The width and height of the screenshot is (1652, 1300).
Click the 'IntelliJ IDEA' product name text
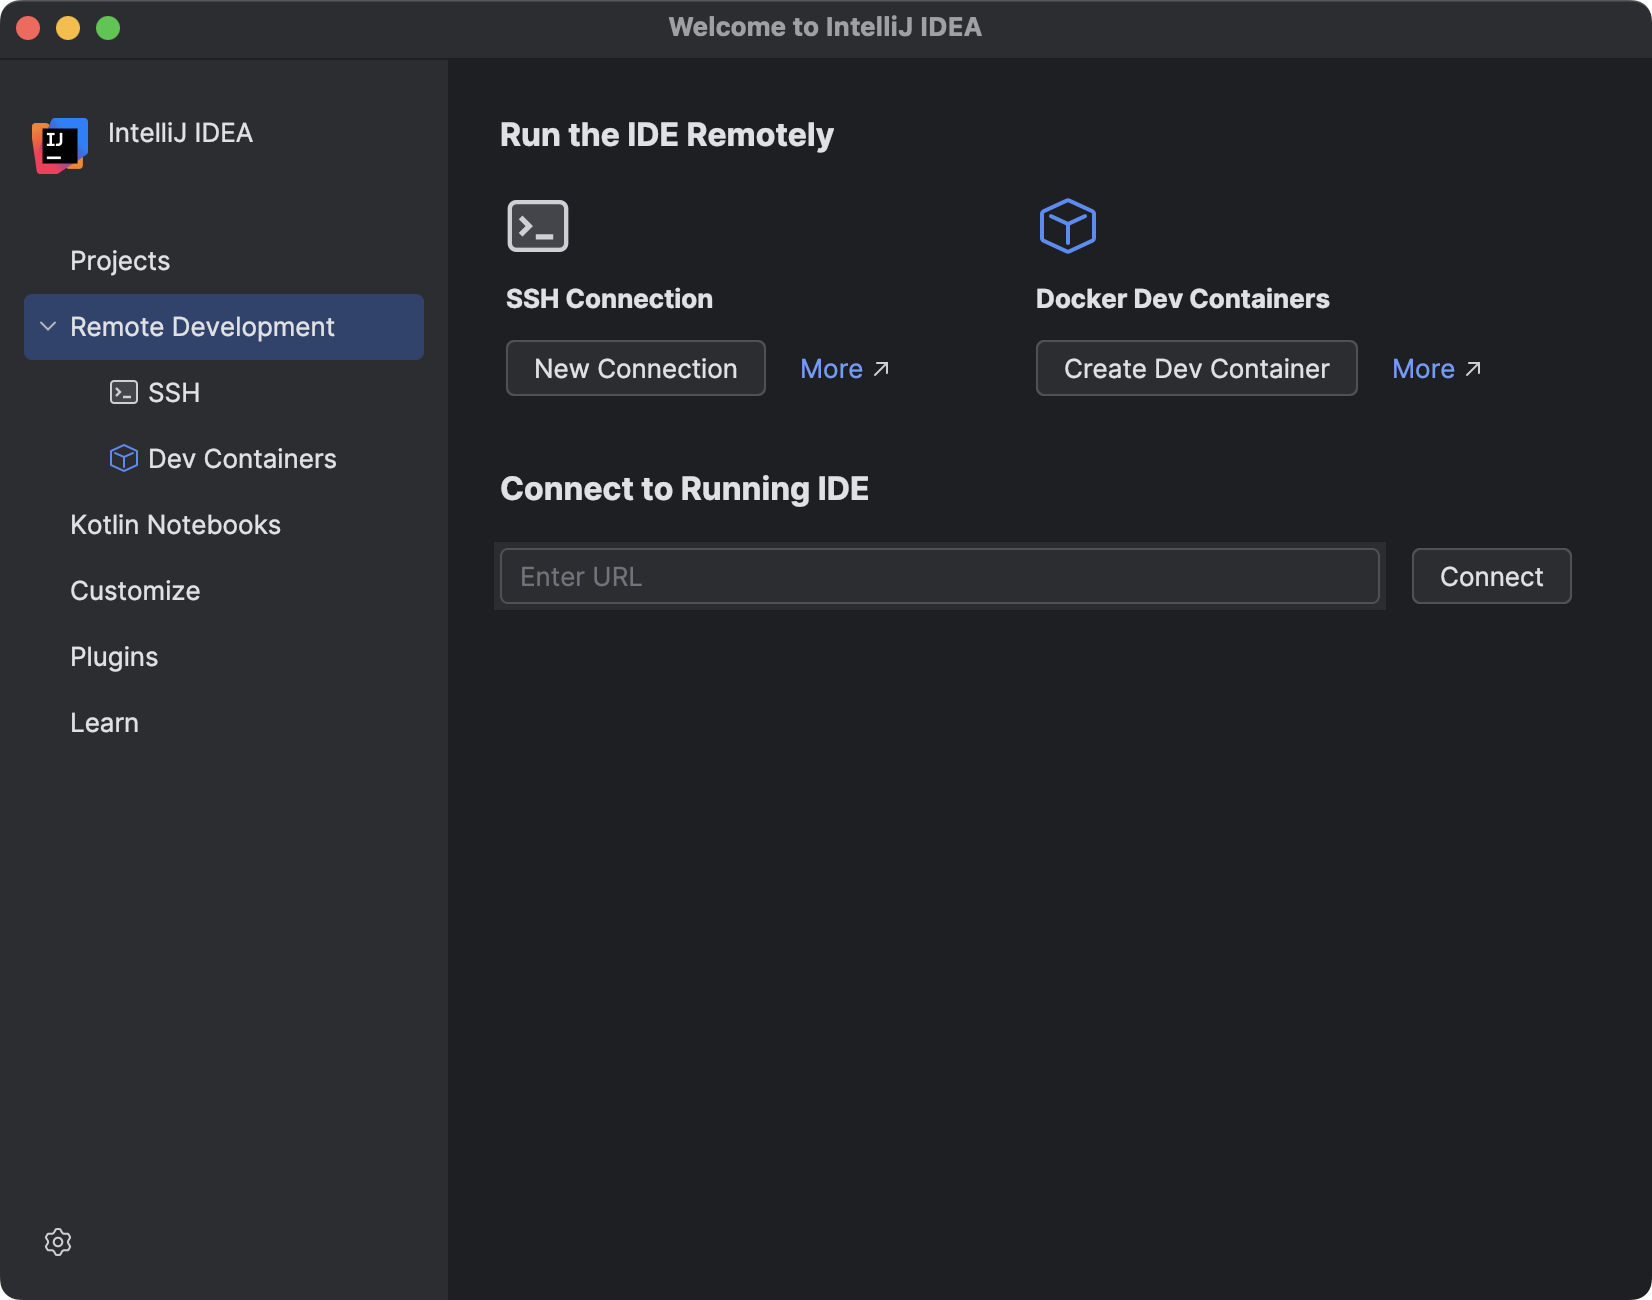[180, 133]
